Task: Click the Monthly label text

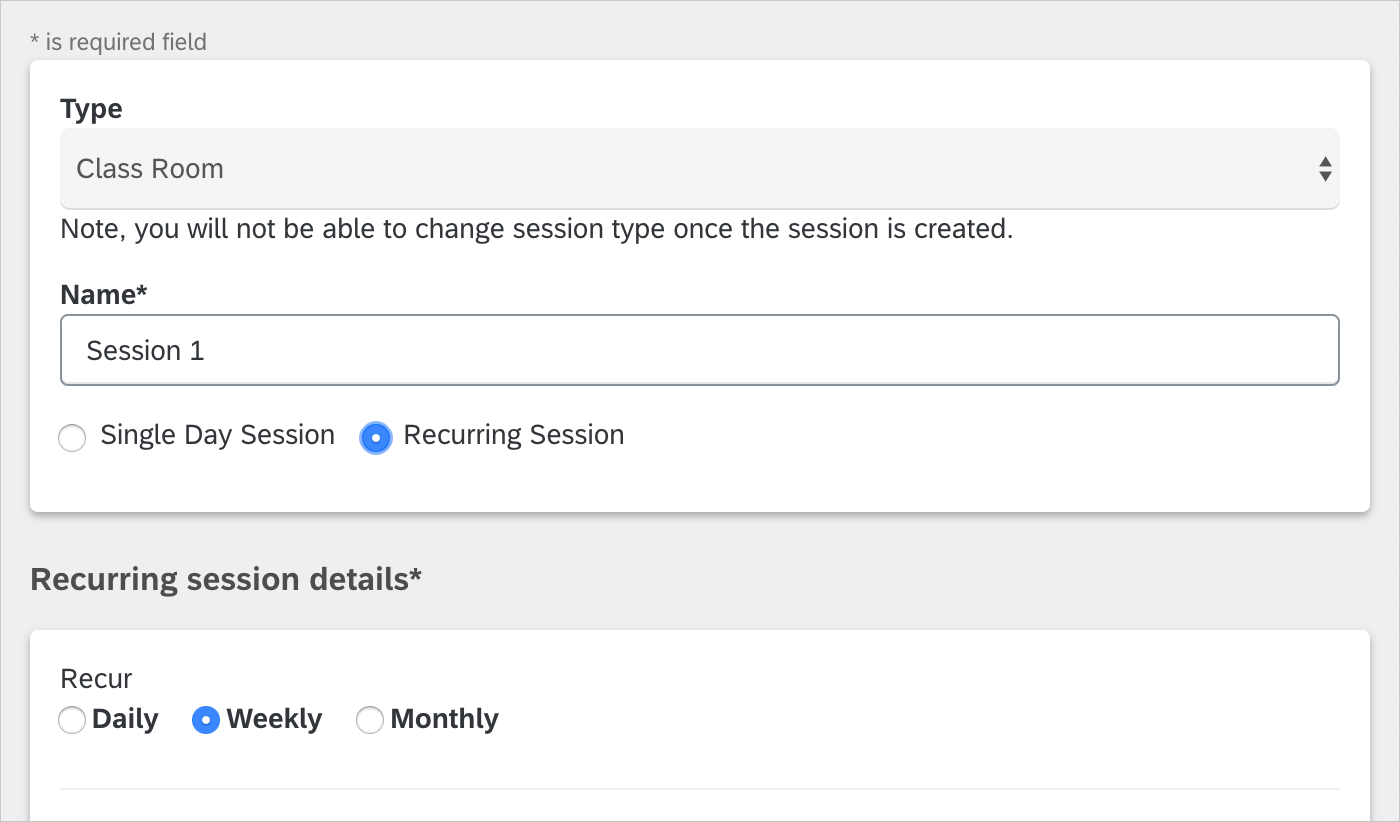Action: click(445, 719)
